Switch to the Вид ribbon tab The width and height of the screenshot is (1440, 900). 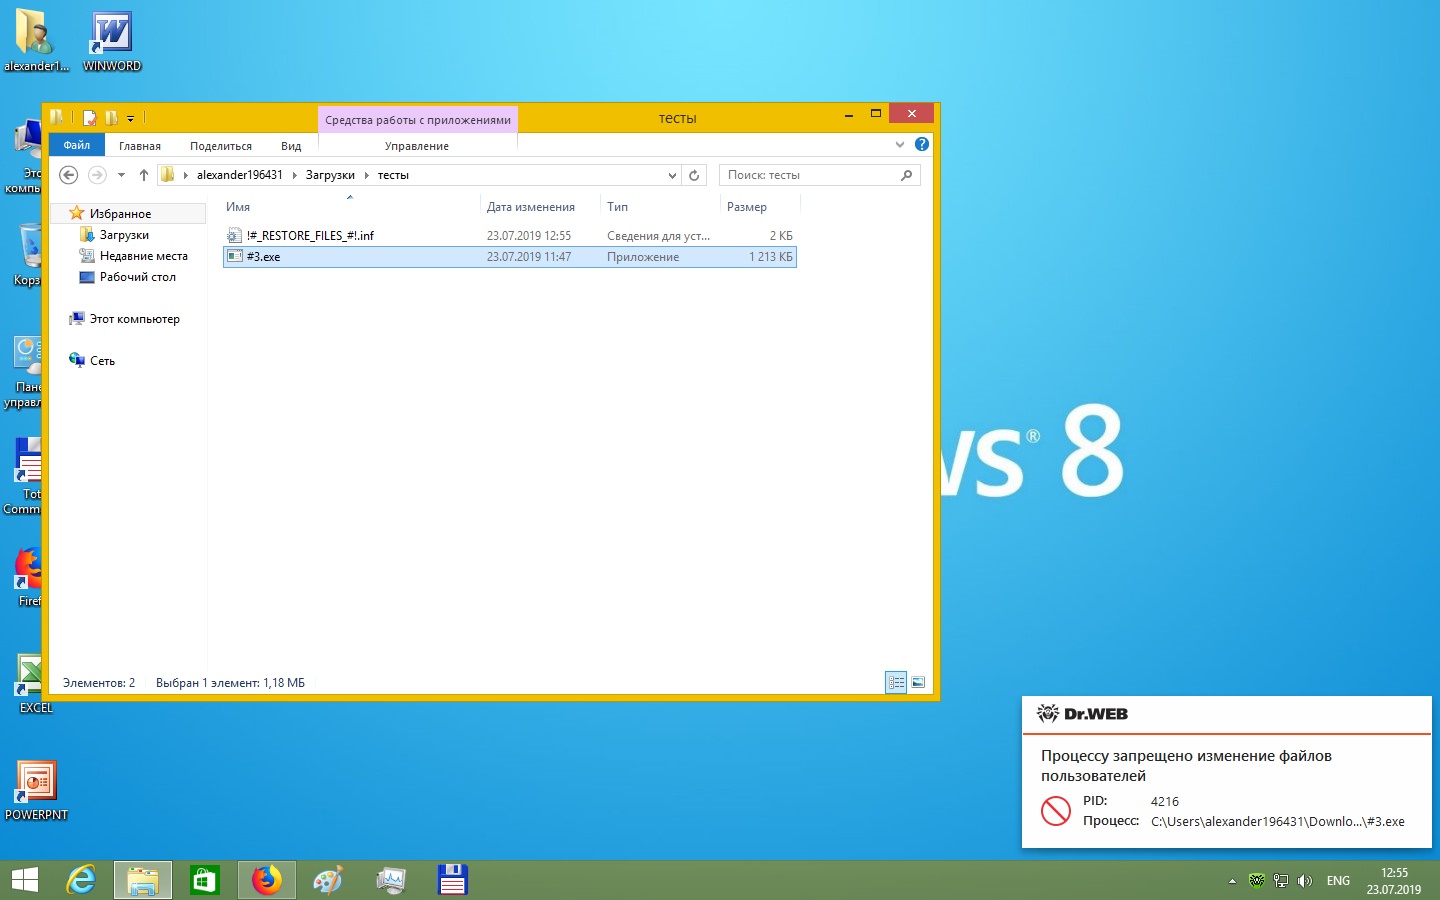coord(291,146)
